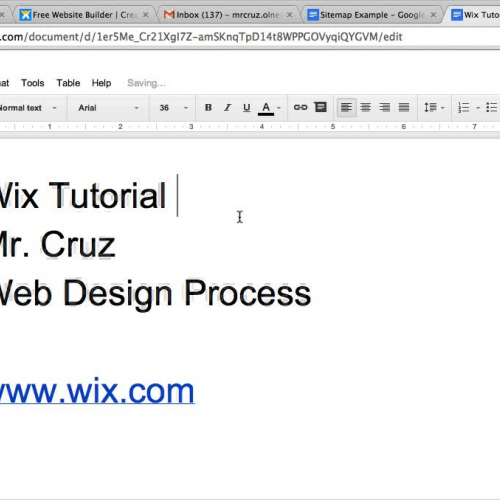Switch to the Wix Tutorial tab

point(474,15)
